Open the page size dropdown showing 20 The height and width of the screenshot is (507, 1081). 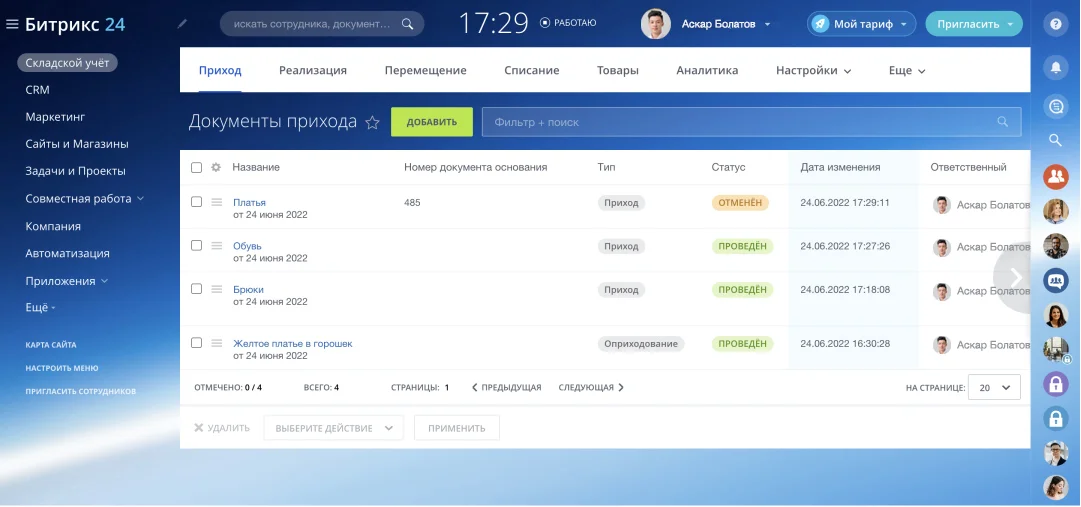tap(994, 388)
